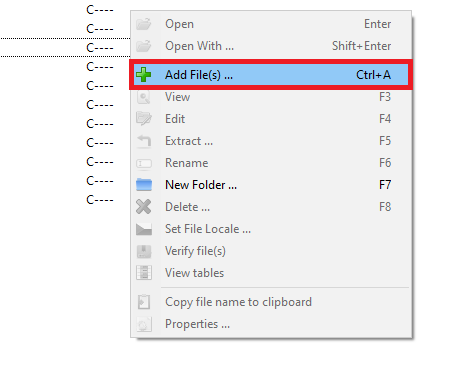
Task: Click the View magnifier icon
Action: 144,97
